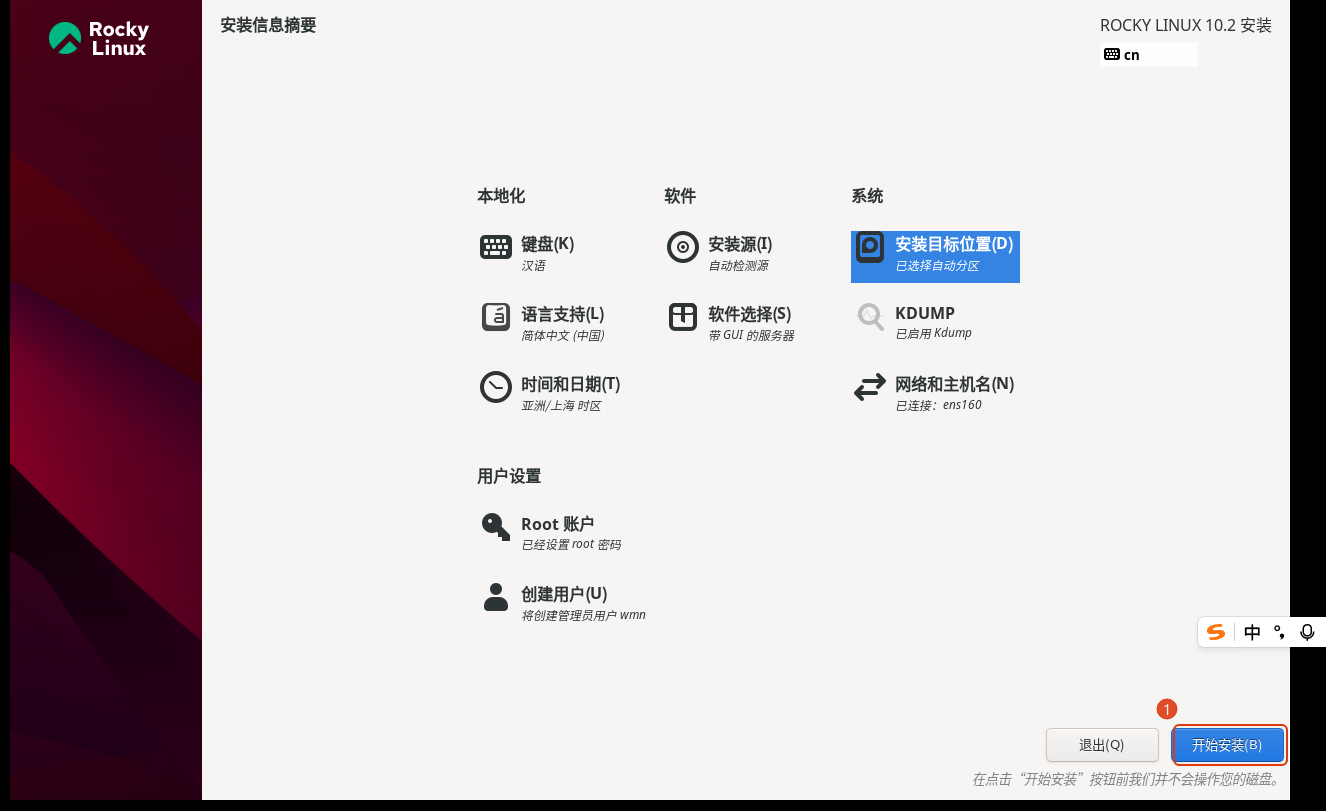Viewport: 1326px width, 811px height.
Task: Click the create user person icon
Action: 496,597
